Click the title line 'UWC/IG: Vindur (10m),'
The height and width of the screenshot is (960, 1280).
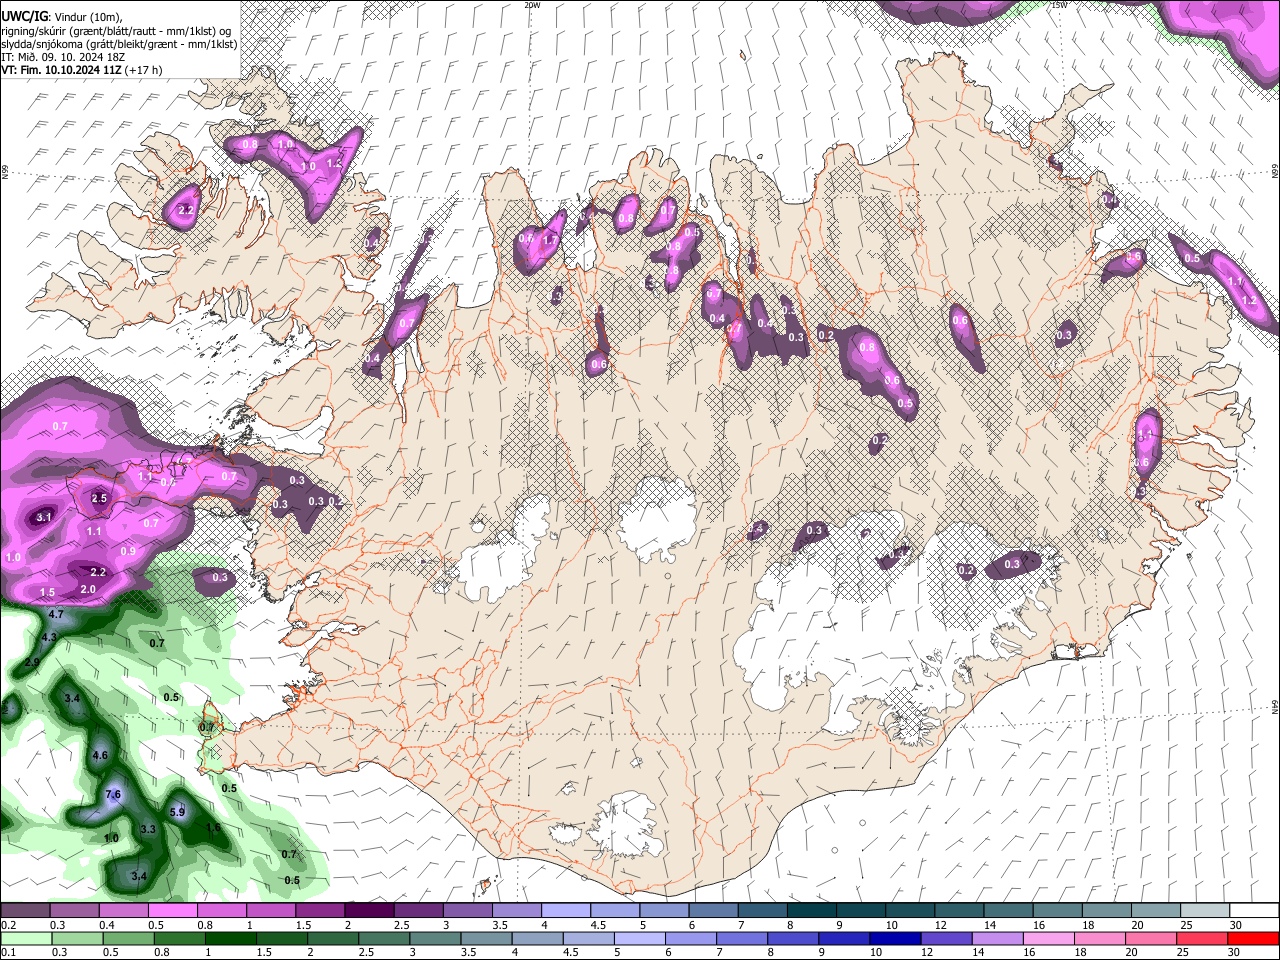tap(60, 17)
